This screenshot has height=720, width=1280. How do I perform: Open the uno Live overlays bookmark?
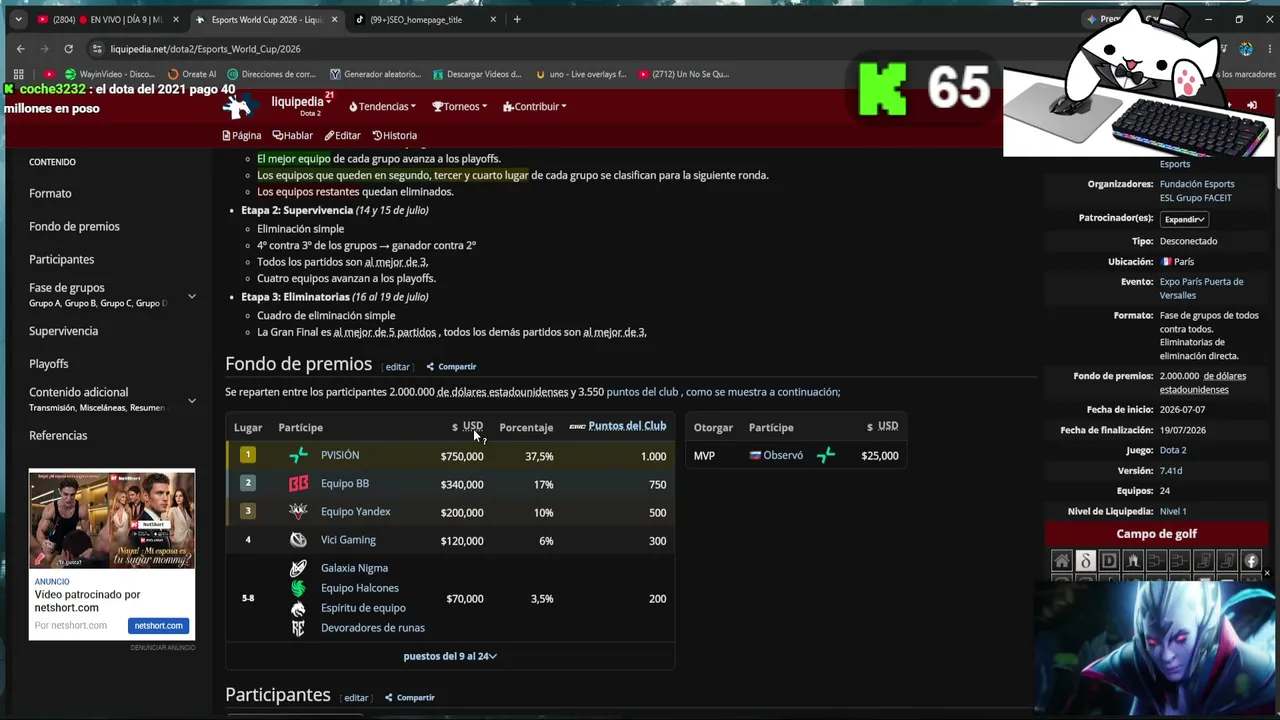(x=581, y=74)
